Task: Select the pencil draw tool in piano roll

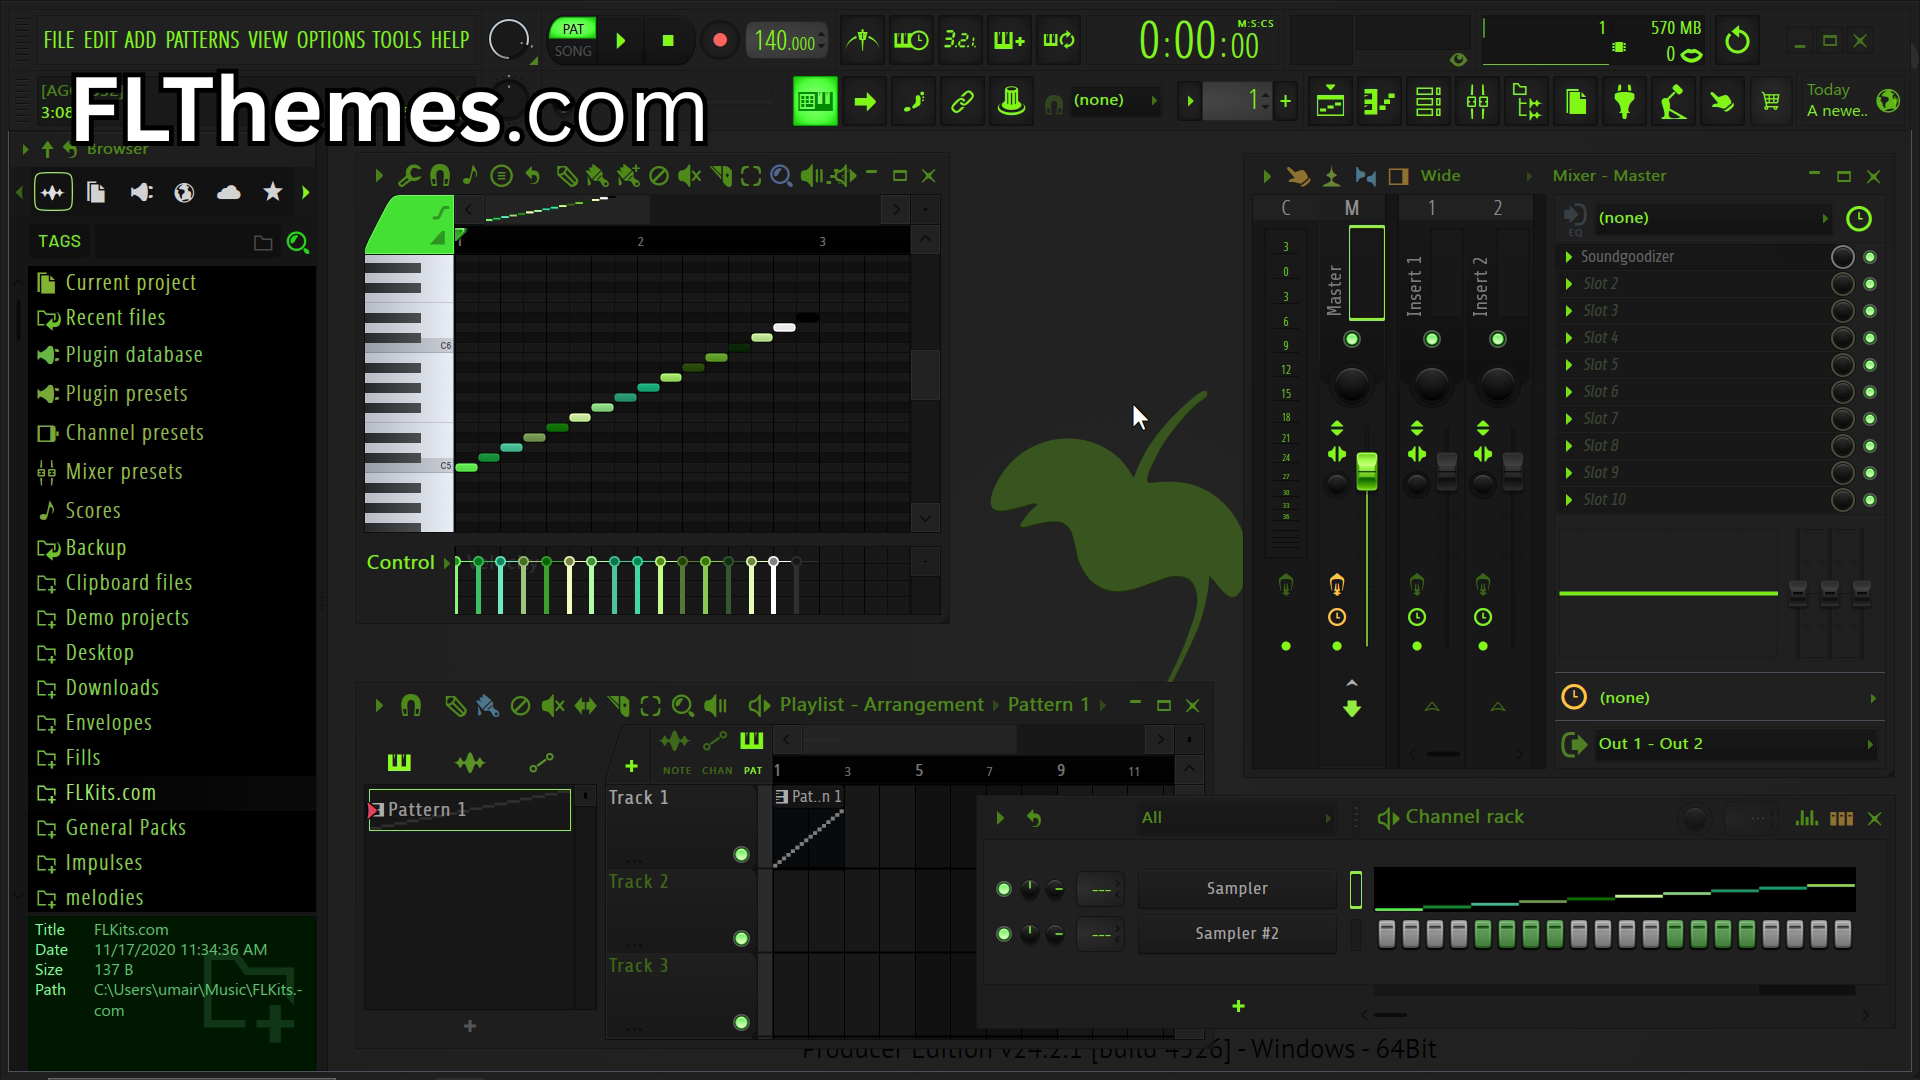Action: [566, 176]
